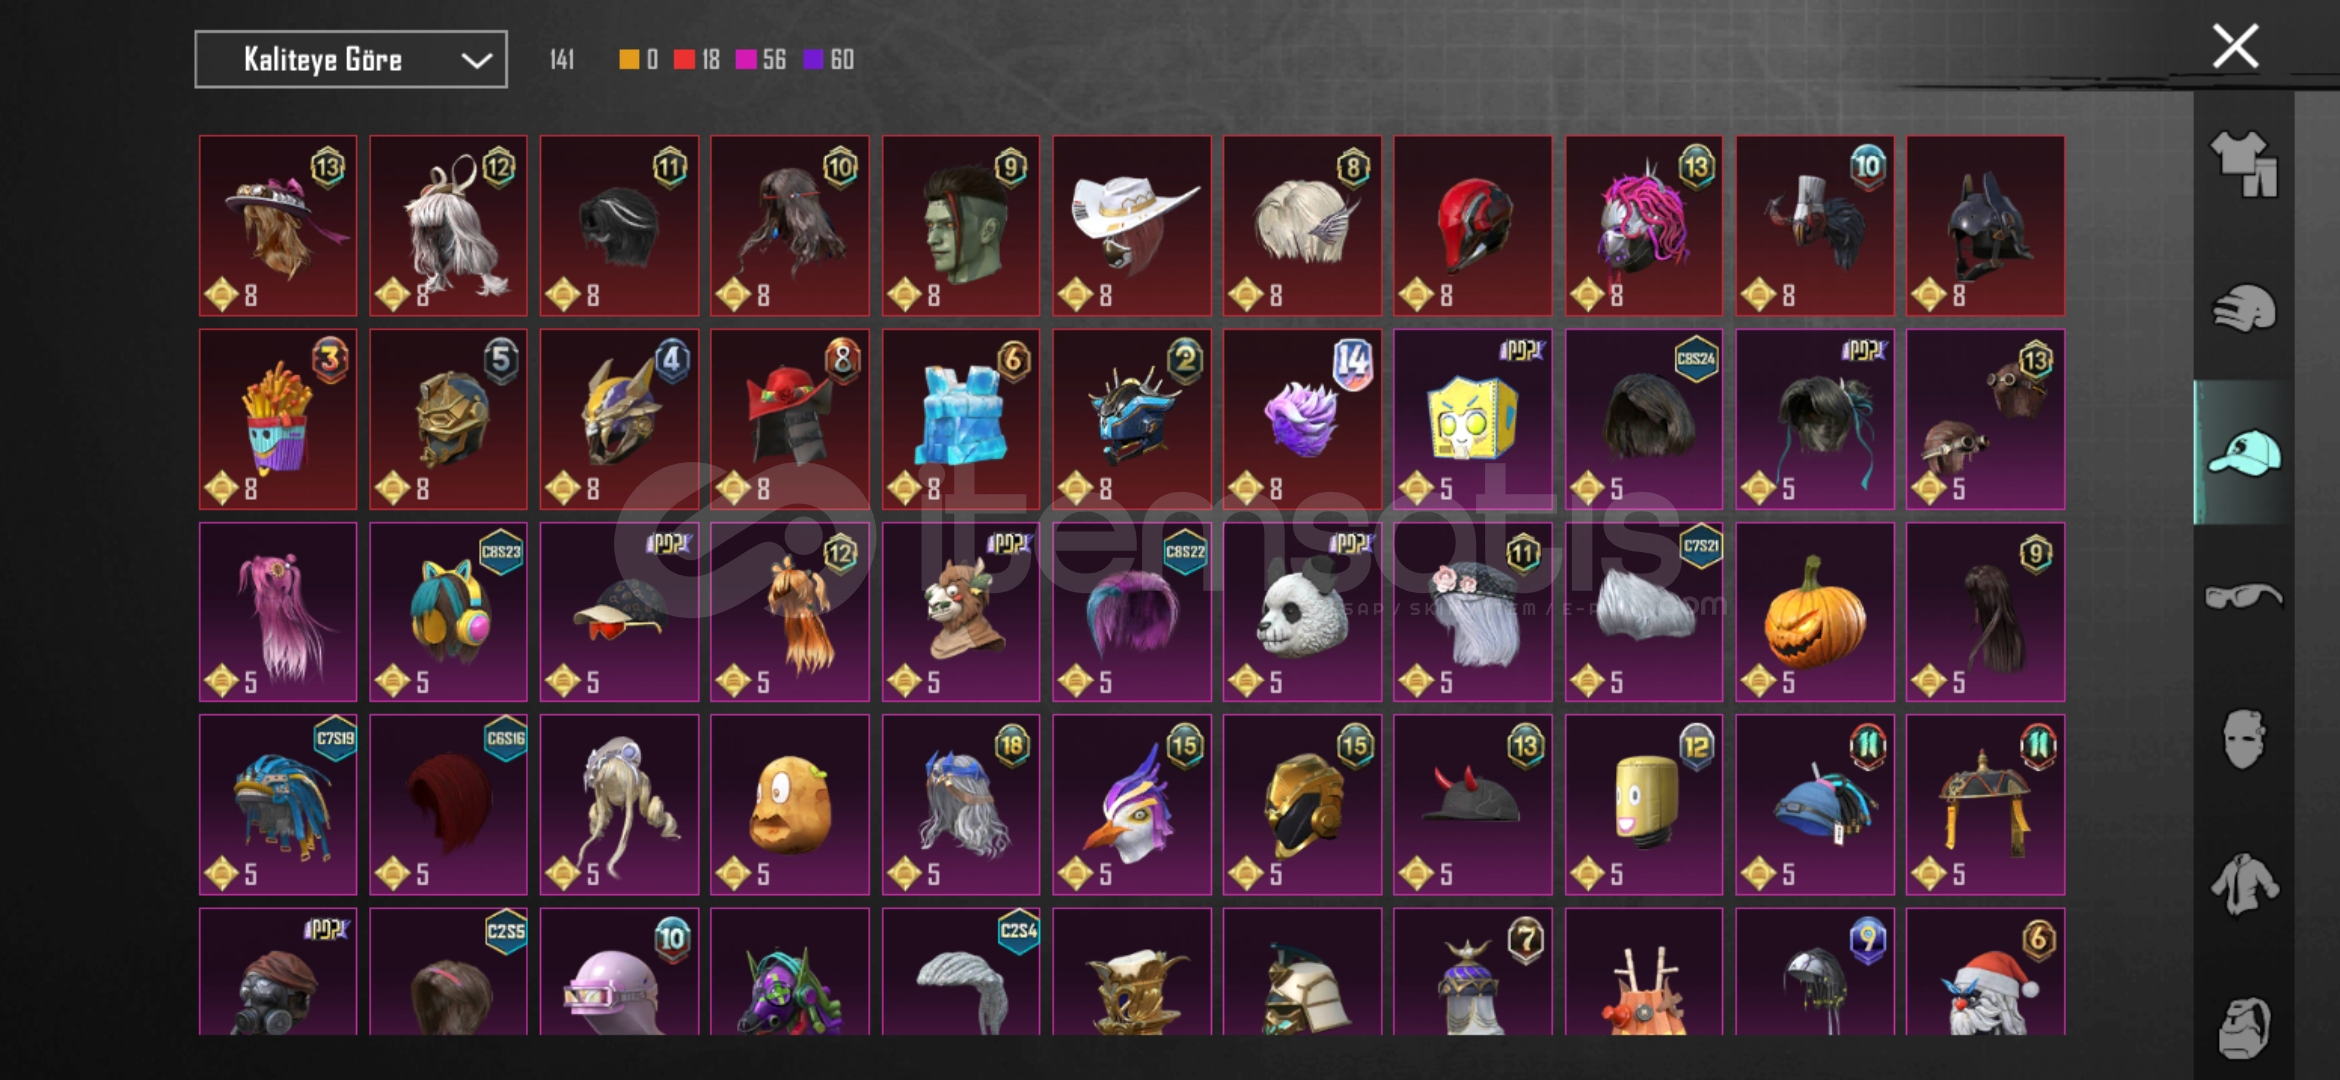2340x1080 pixels.
Task: Click the red rarity count swatch
Action: pyautogui.click(x=684, y=60)
